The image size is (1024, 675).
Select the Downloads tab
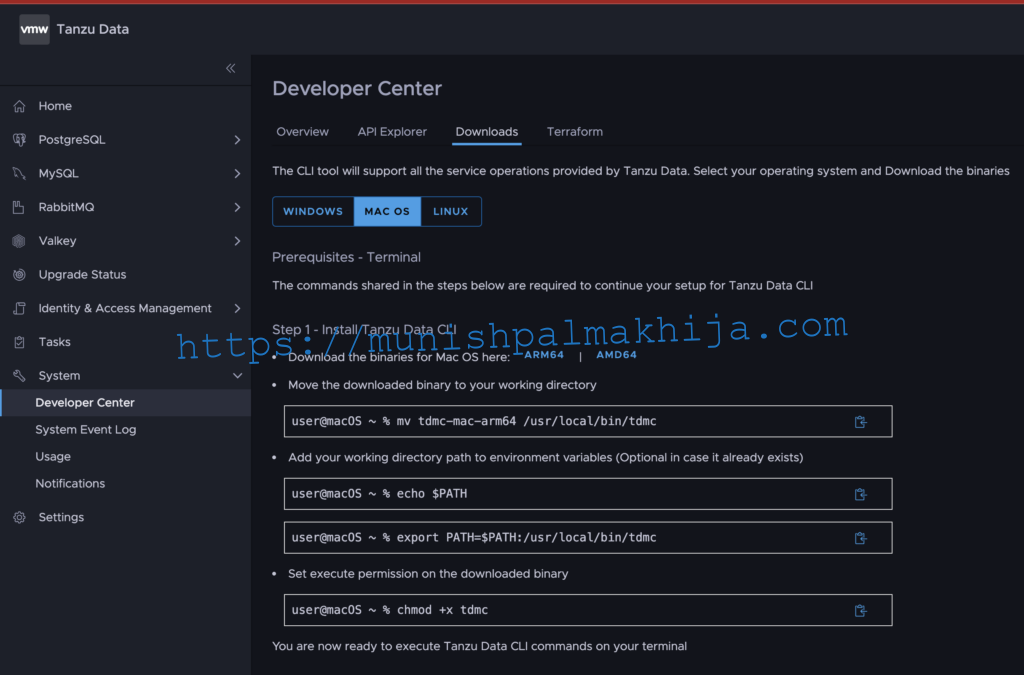(487, 132)
